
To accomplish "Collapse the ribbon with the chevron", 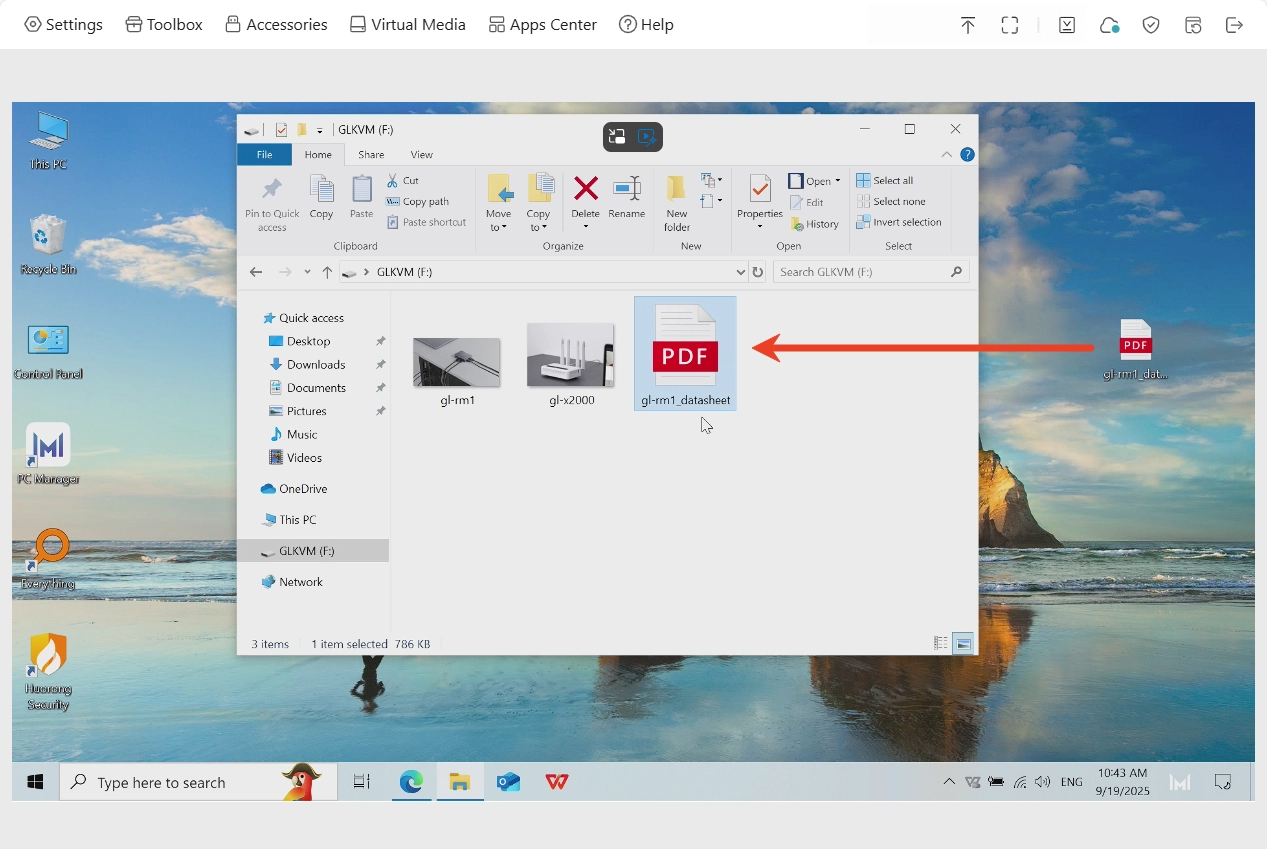I will (x=946, y=155).
